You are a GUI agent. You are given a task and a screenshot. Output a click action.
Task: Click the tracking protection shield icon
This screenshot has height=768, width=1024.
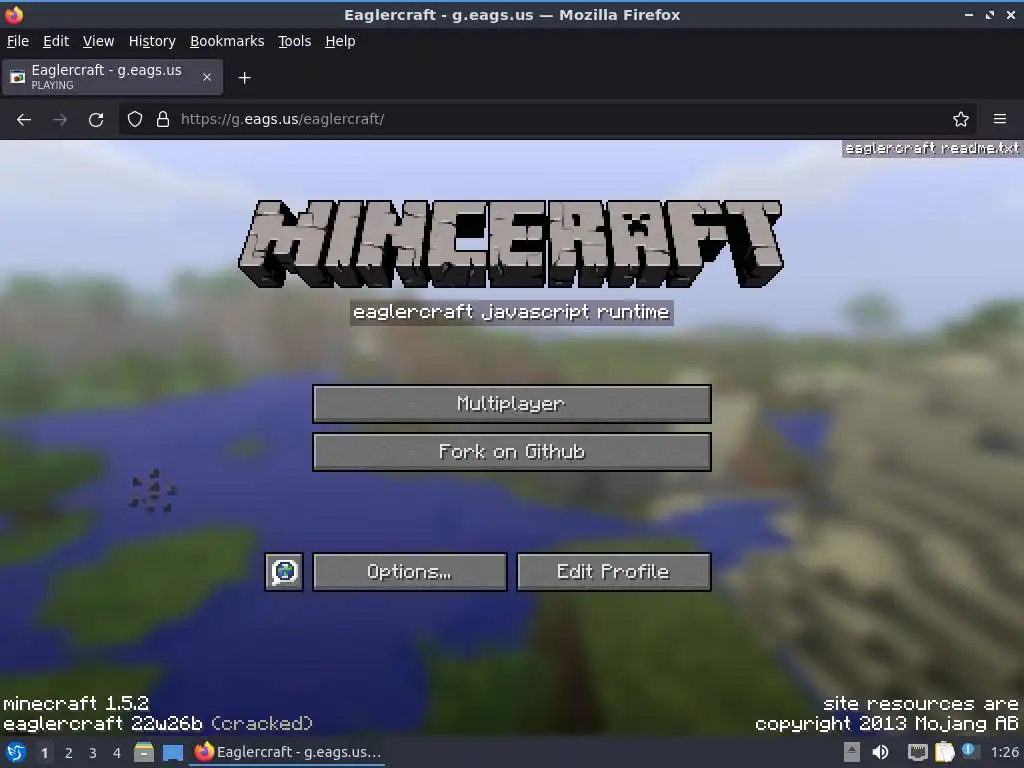click(135, 120)
